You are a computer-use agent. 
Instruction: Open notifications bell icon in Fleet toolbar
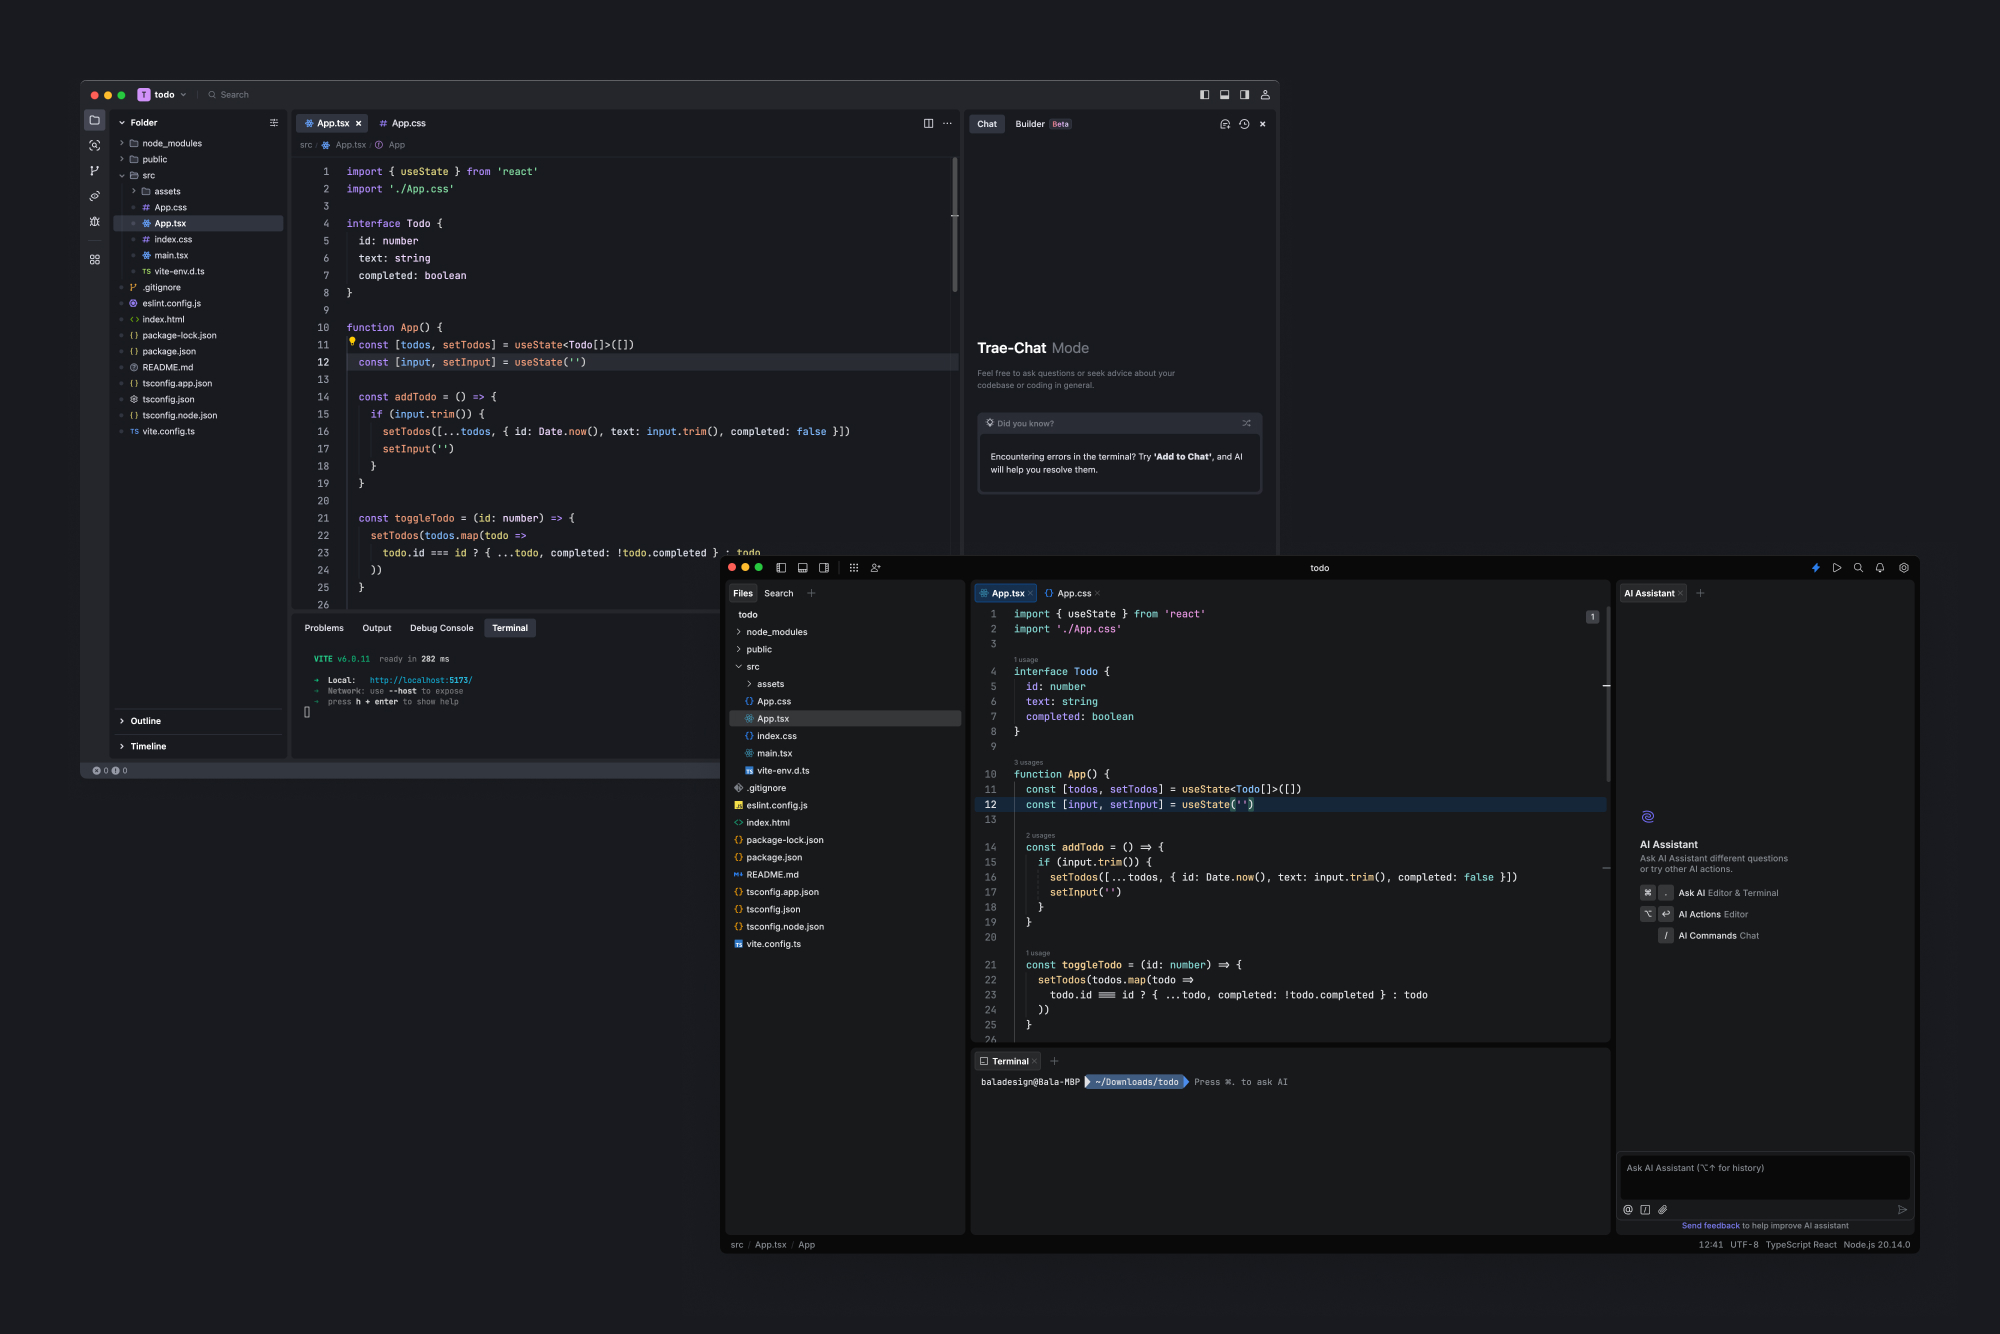pyautogui.click(x=1880, y=568)
